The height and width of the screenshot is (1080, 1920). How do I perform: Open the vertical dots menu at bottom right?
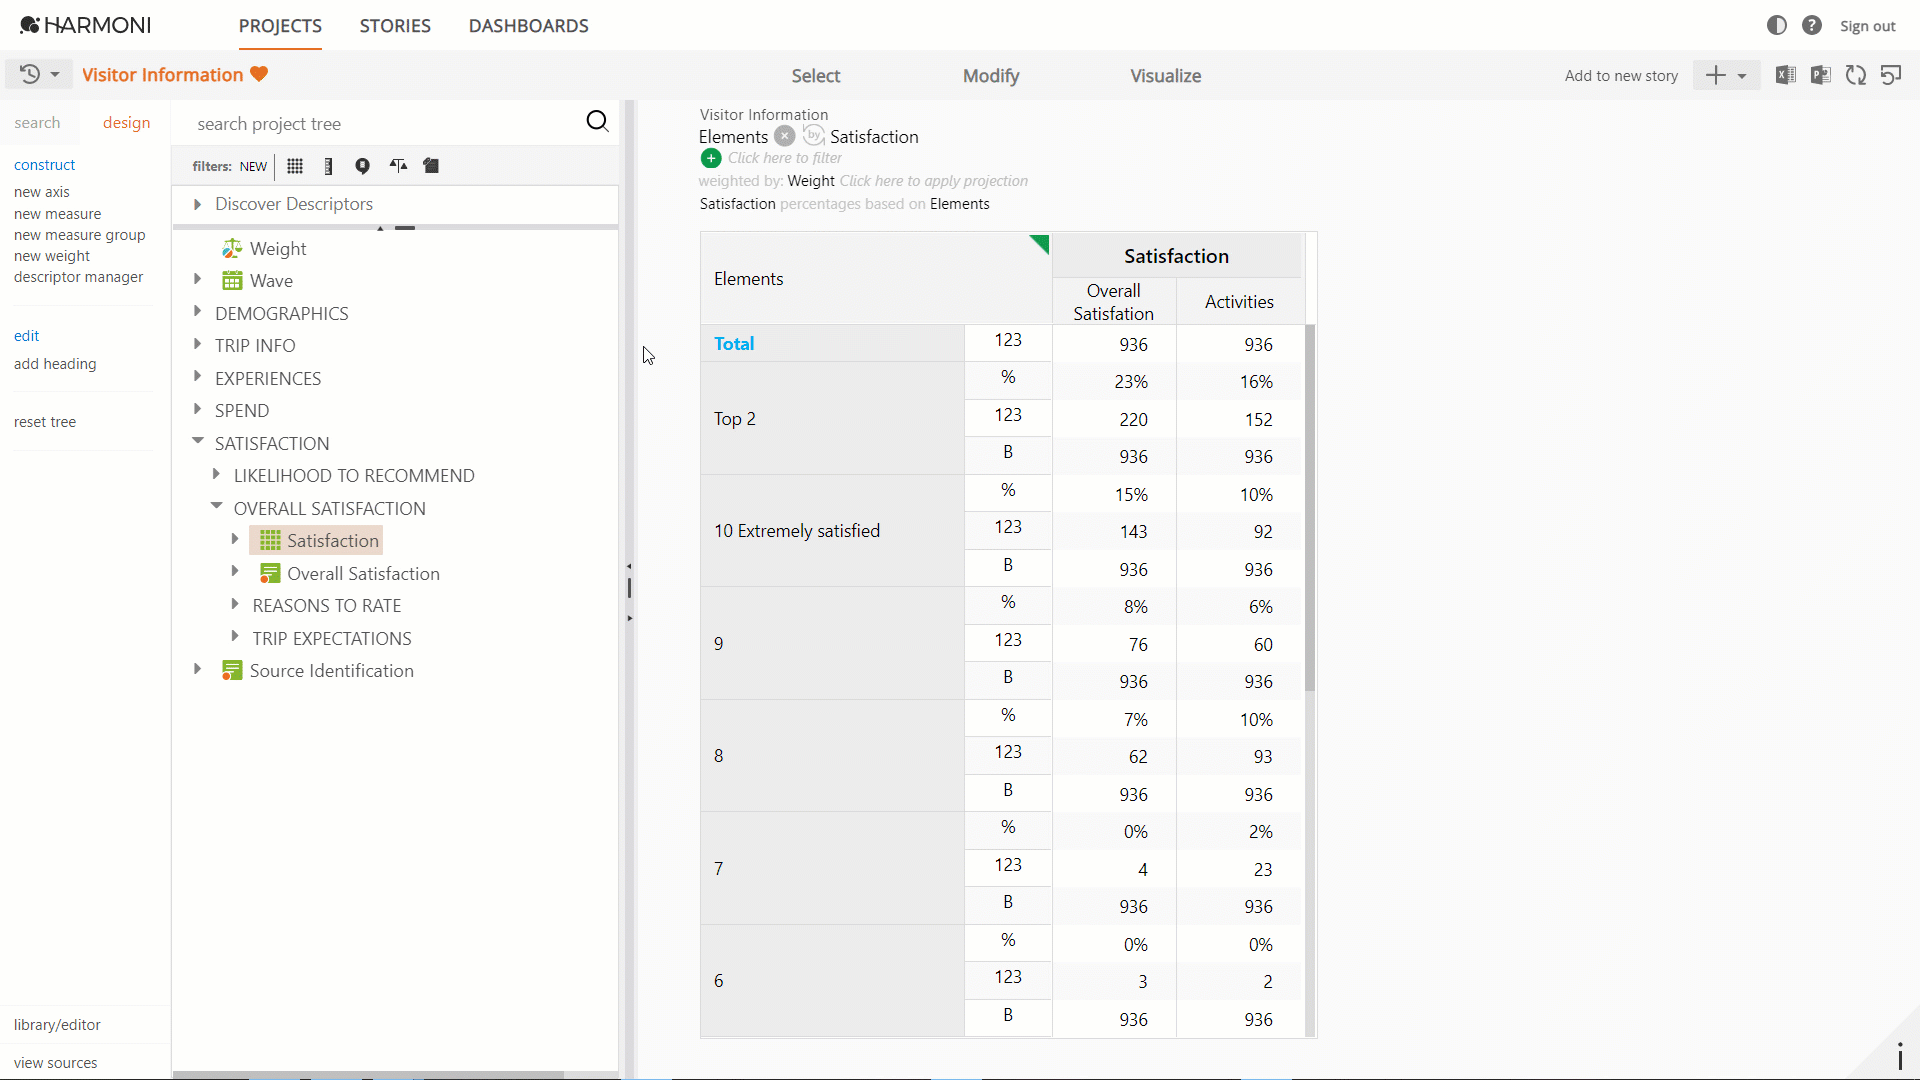(1900, 1056)
